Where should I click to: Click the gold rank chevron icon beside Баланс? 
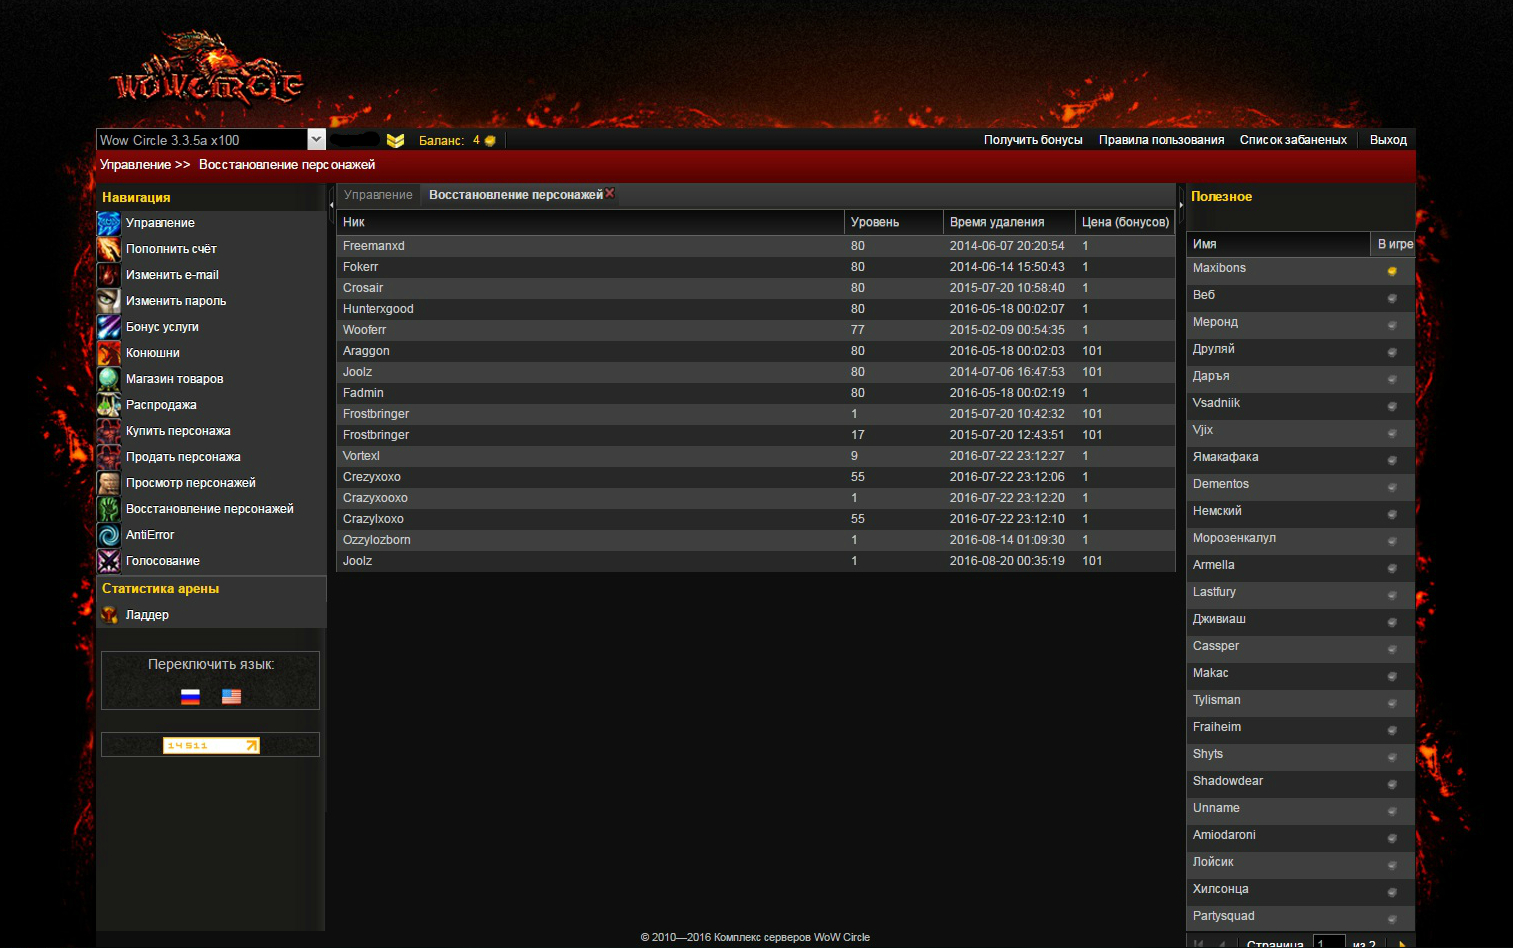tap(396, 141)
